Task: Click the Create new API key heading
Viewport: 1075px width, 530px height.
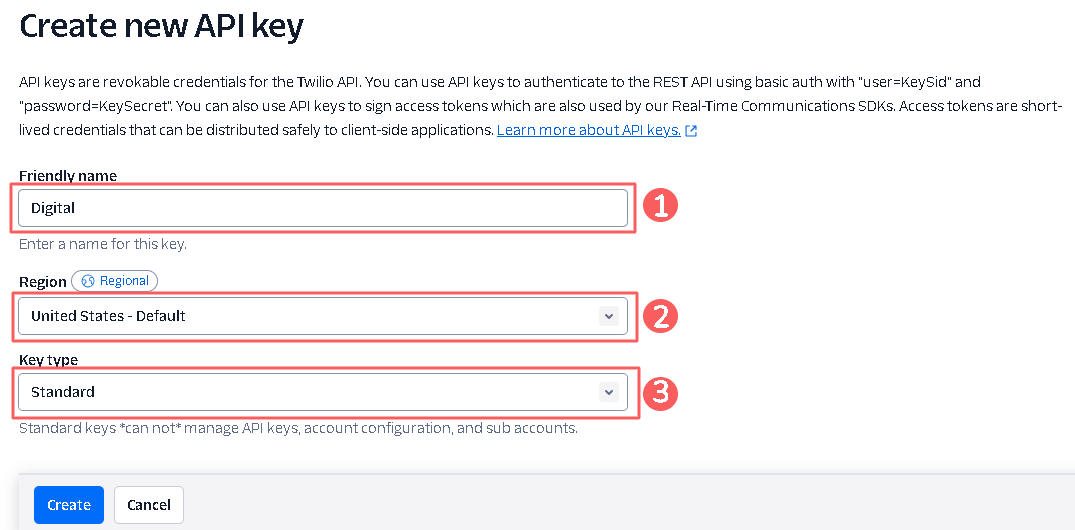Action: coord(161,26)
